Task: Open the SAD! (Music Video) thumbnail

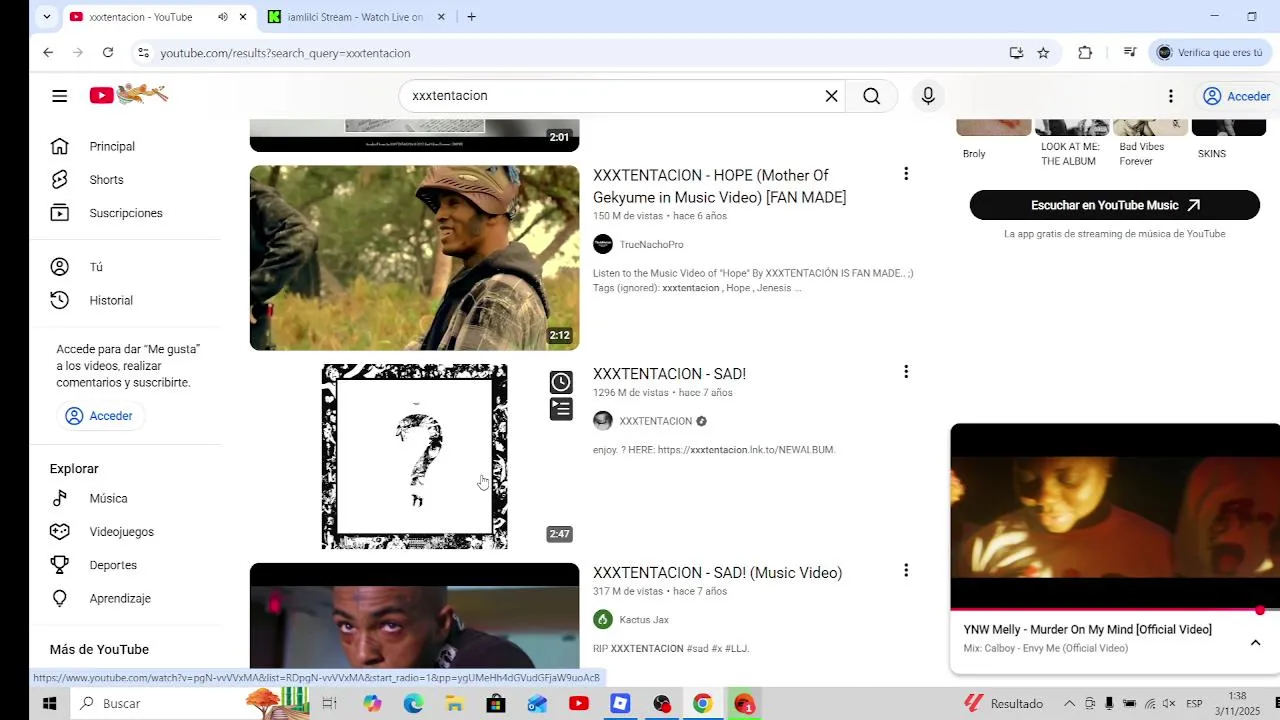Action: coord(414,616)
